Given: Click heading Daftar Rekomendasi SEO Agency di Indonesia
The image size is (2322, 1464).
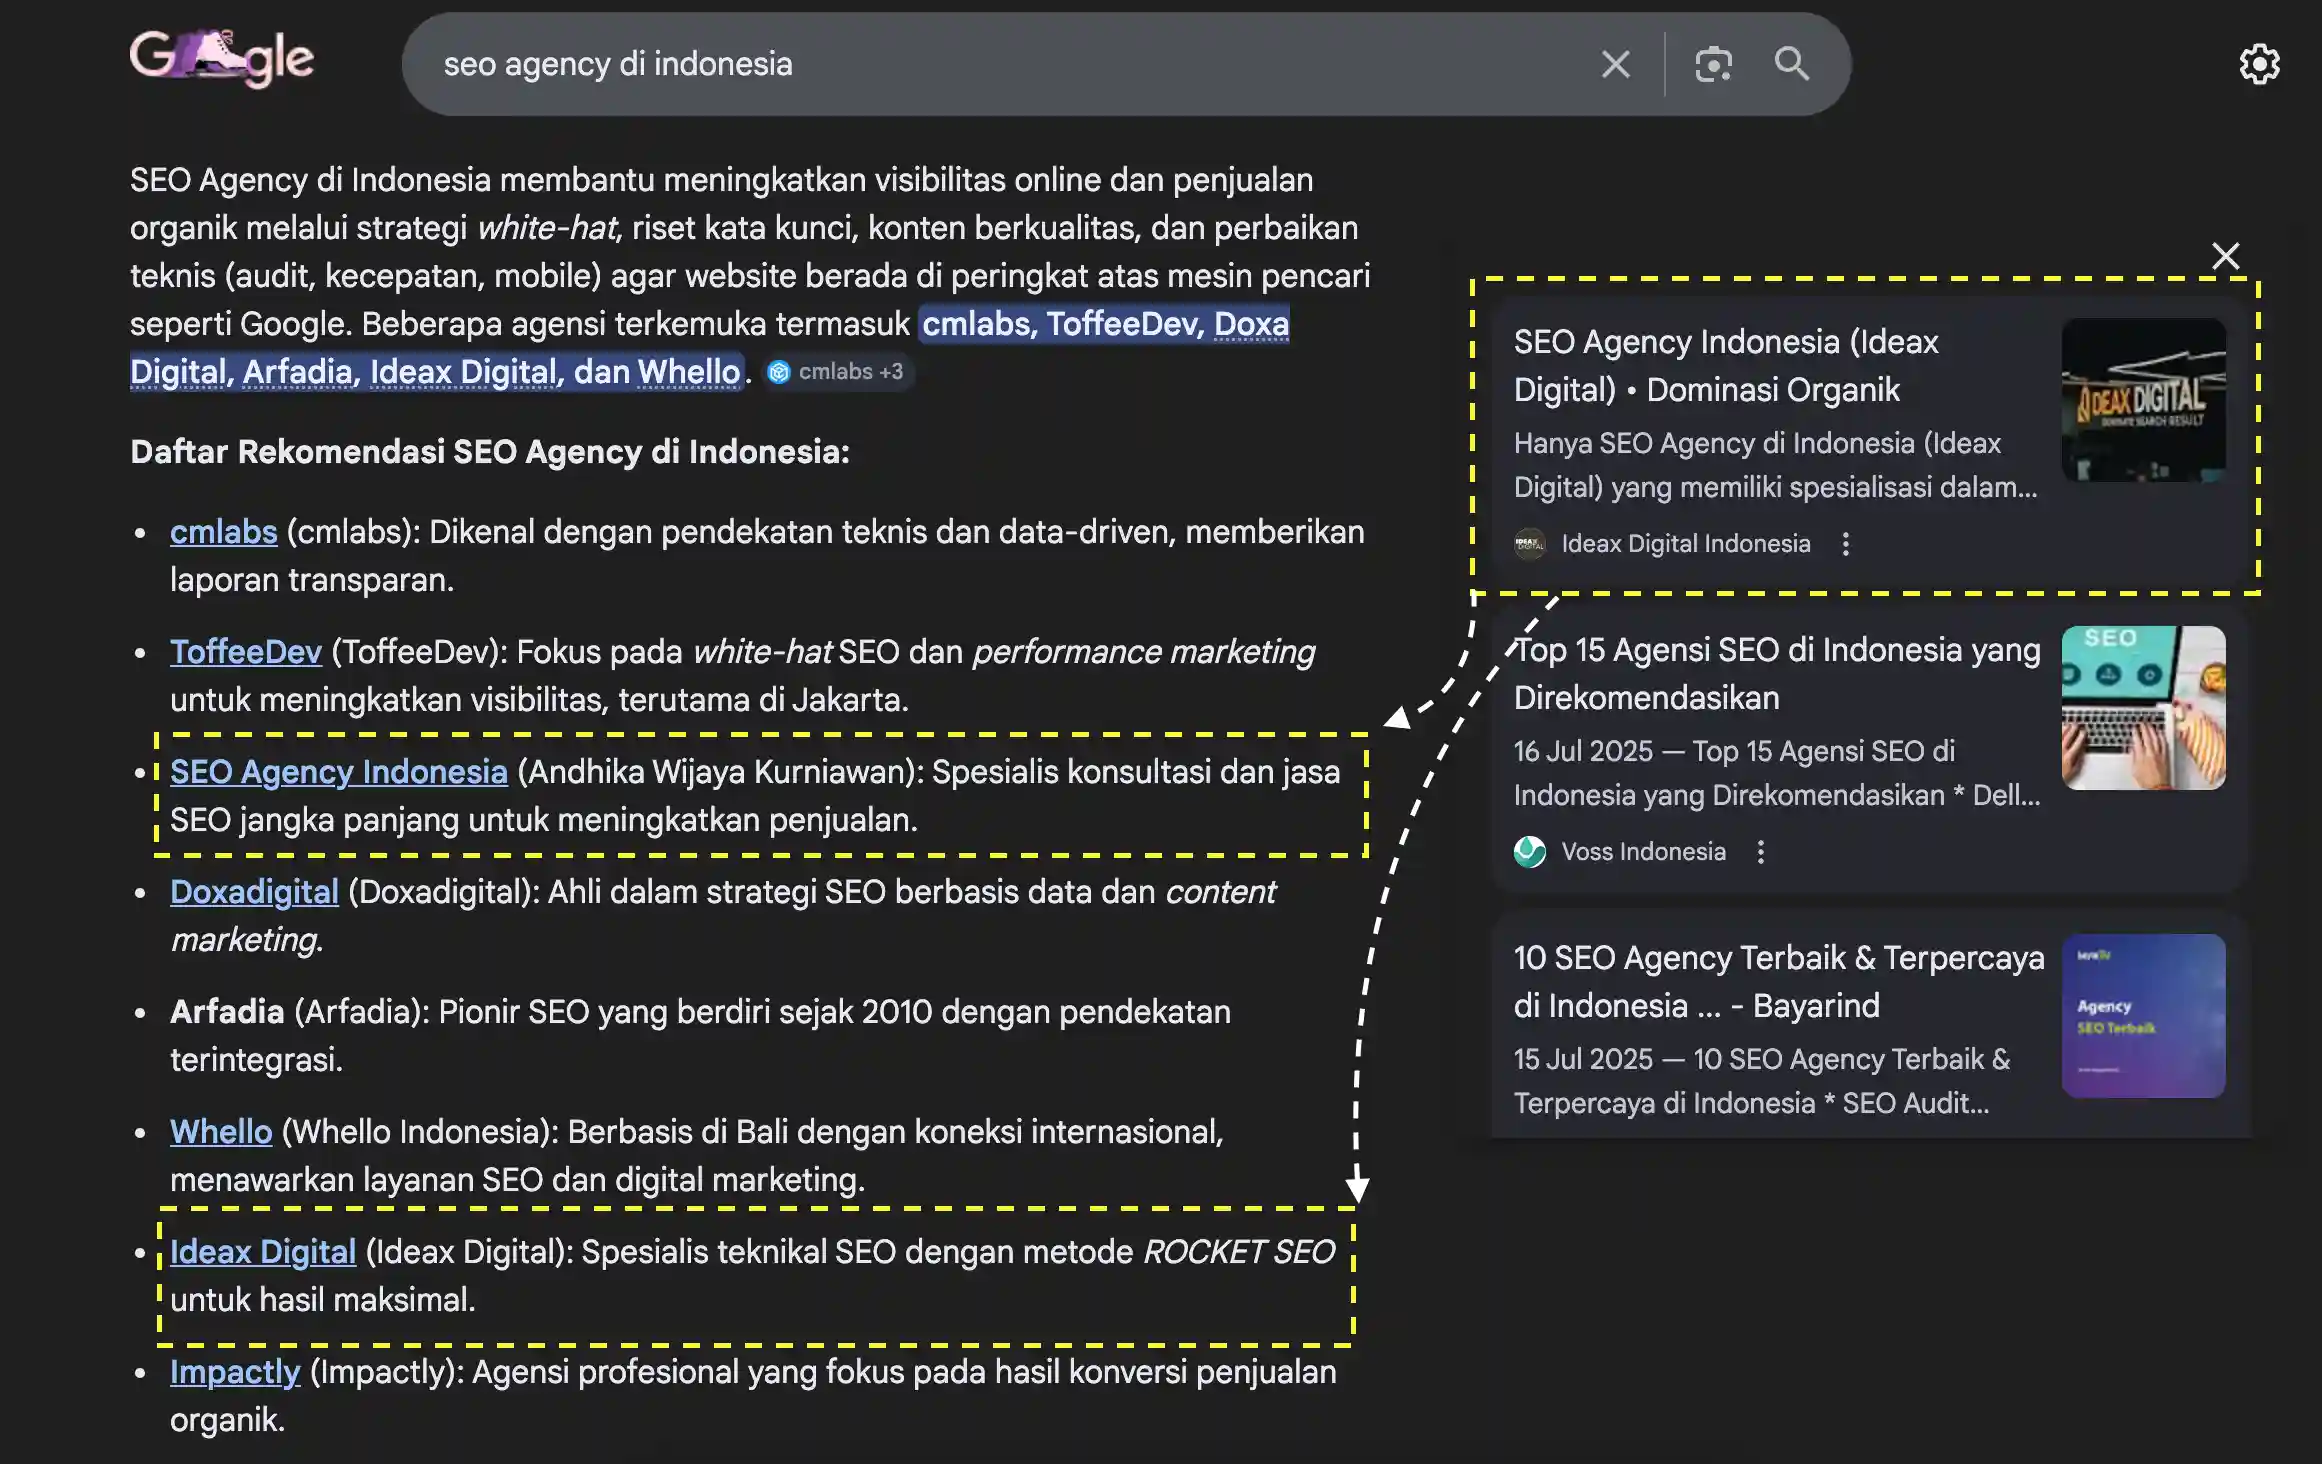Looking at the screenshot, I should [x=490, y=452].
